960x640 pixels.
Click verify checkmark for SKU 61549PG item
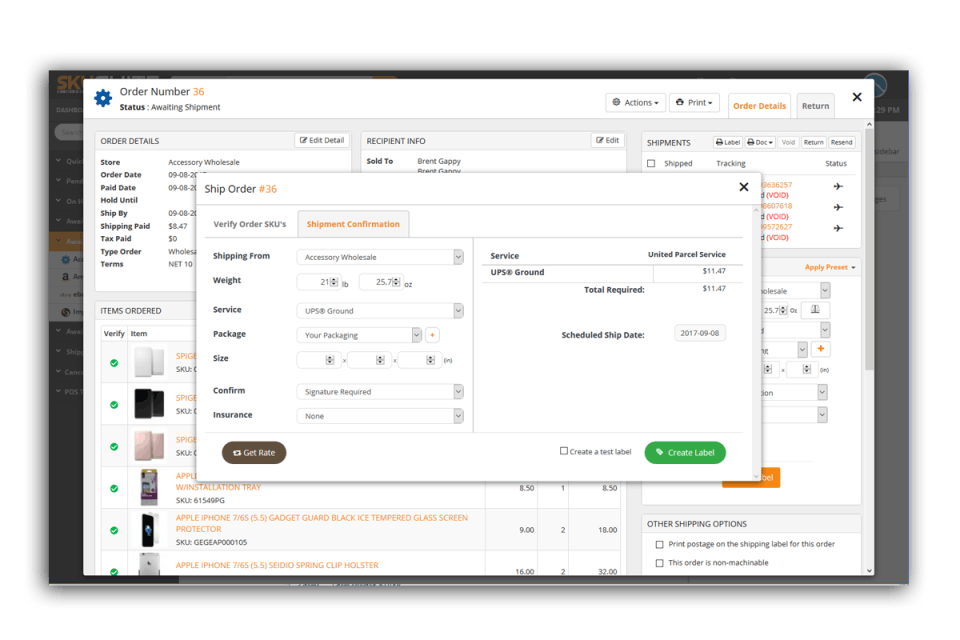tap(114, 488)
